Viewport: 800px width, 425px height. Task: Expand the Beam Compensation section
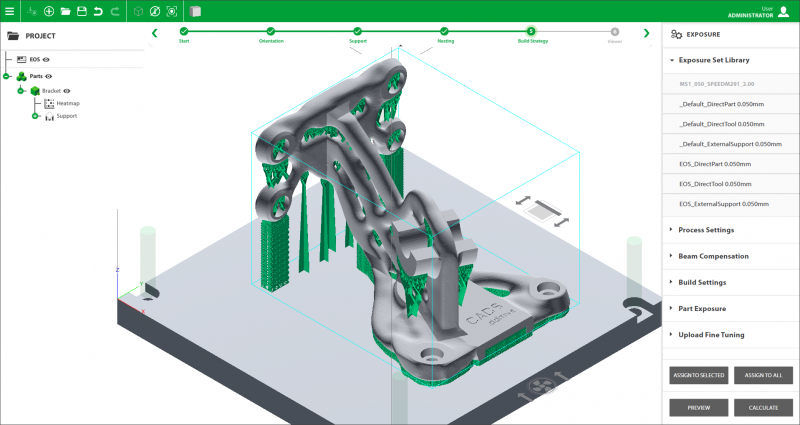(x=712, y=256)
